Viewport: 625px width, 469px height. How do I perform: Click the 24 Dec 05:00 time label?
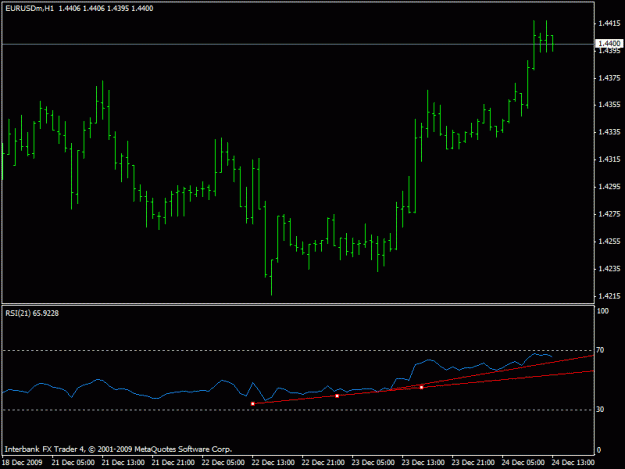523,462
